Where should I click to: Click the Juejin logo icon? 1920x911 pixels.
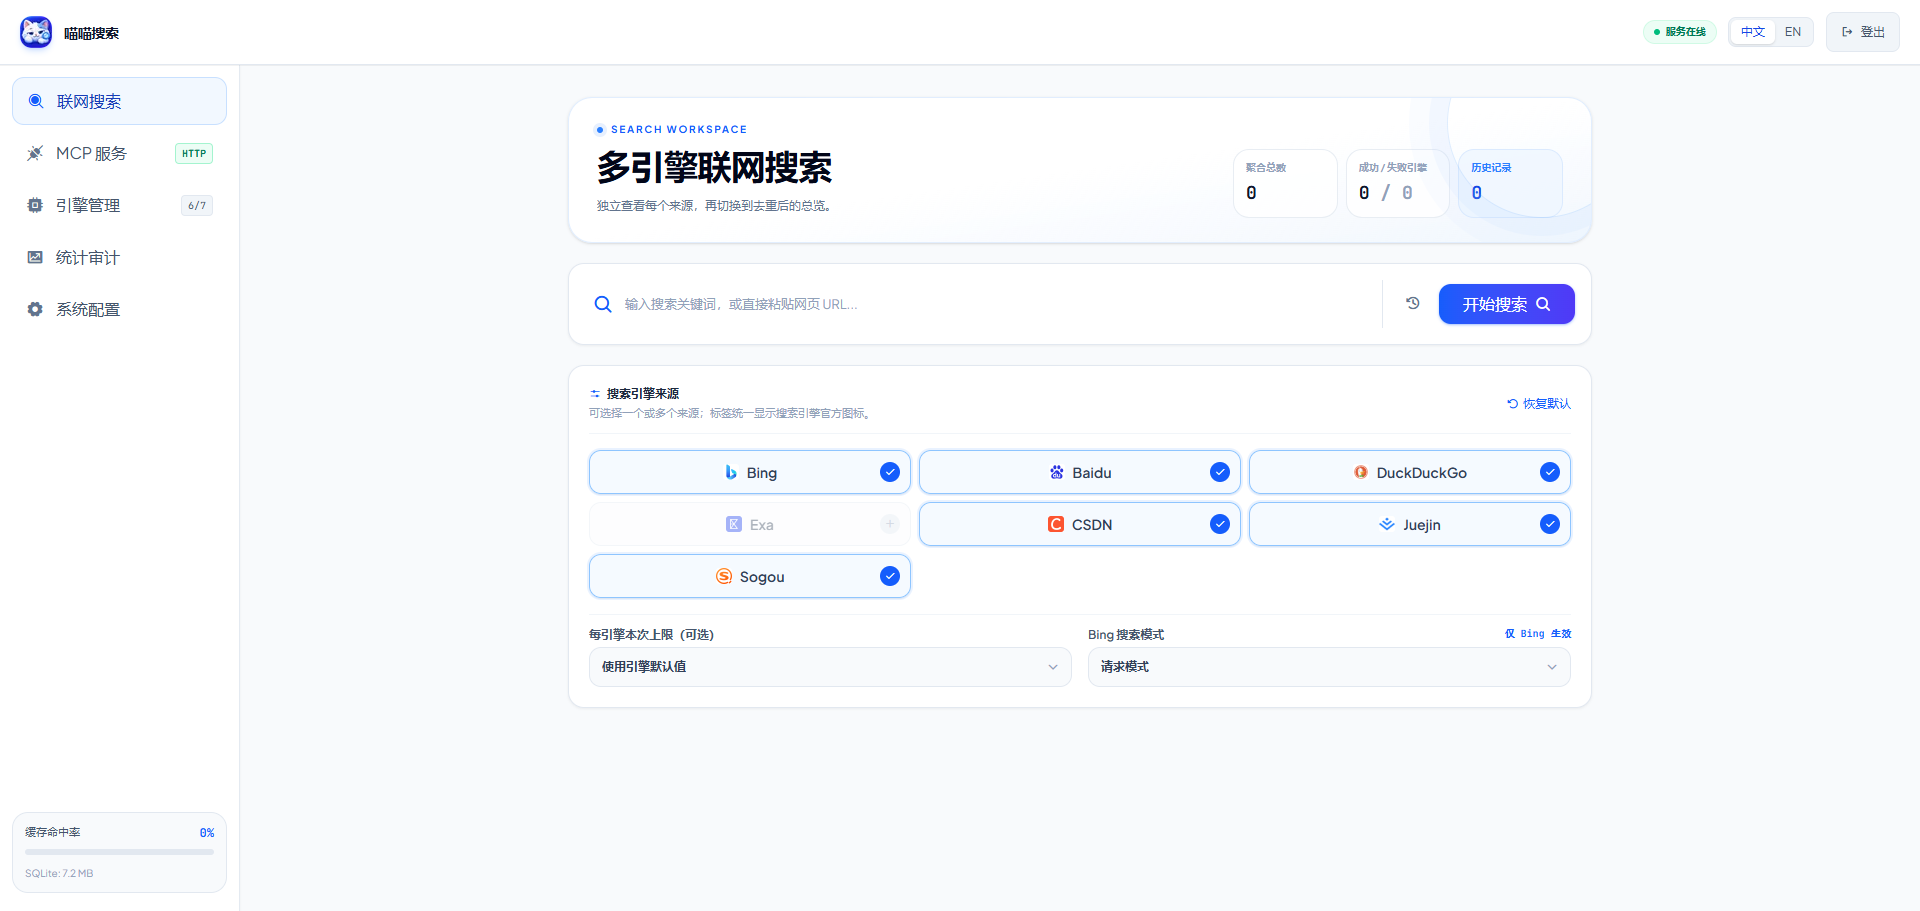pyautogui.click(x=1387, y=524)
